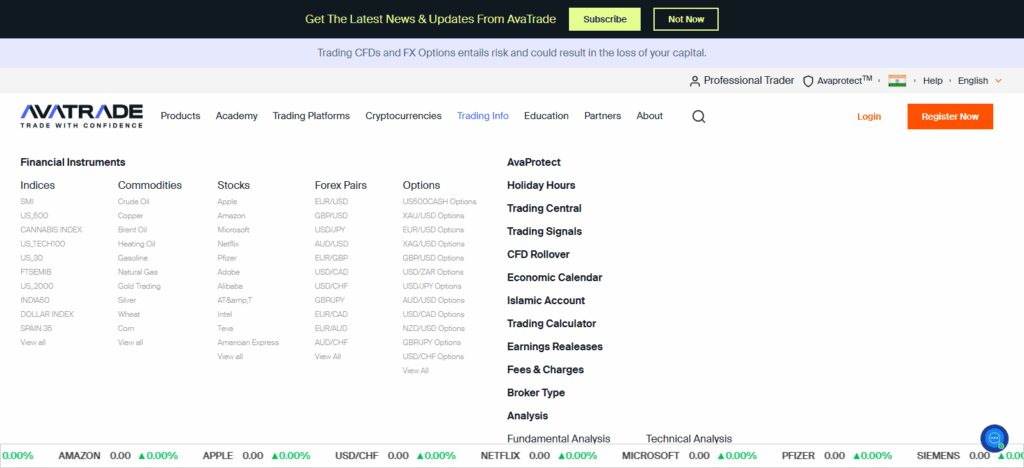Open Trading Signals page
The height and width of the screenshot is (468, 1024).
(544, 231)
